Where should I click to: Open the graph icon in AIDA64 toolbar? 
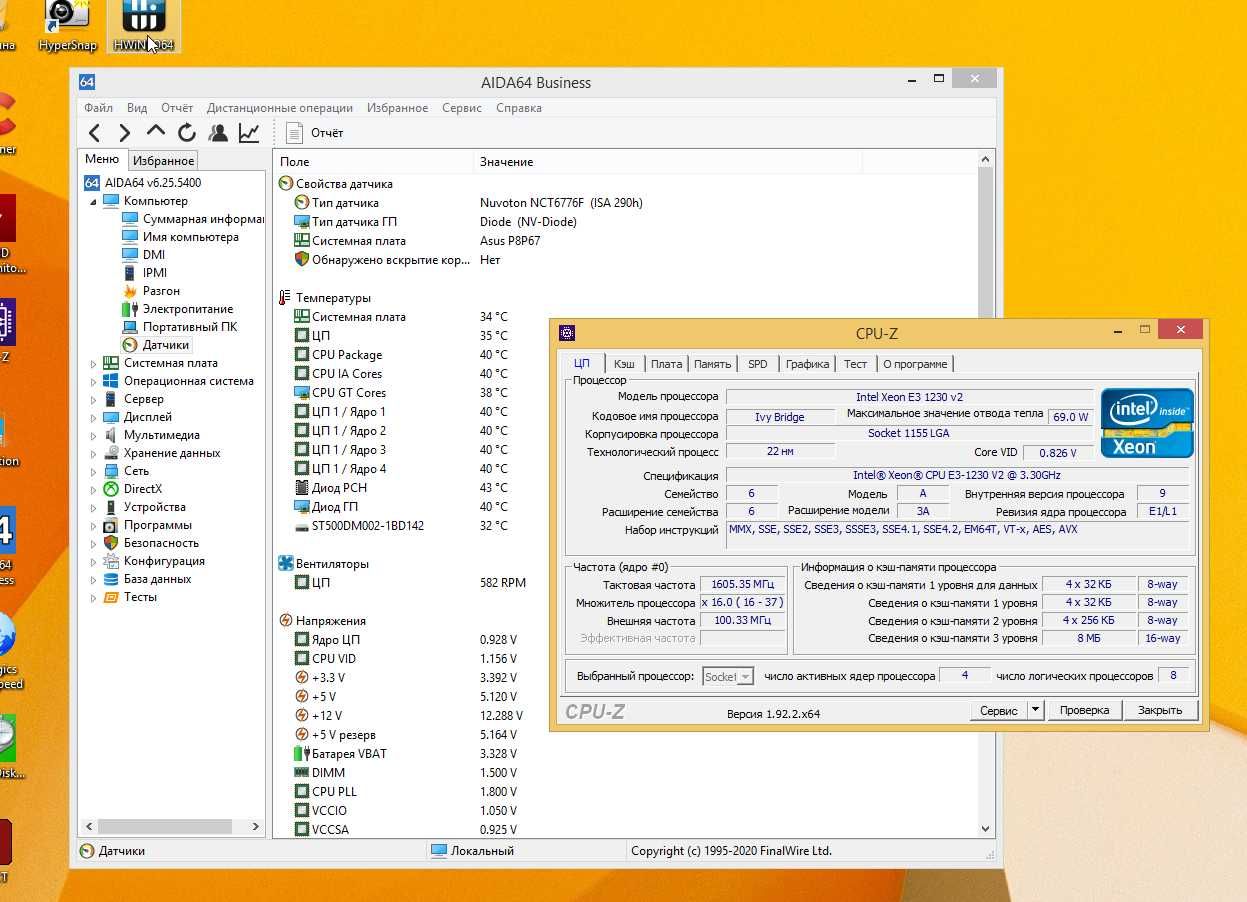coord(249,132)
